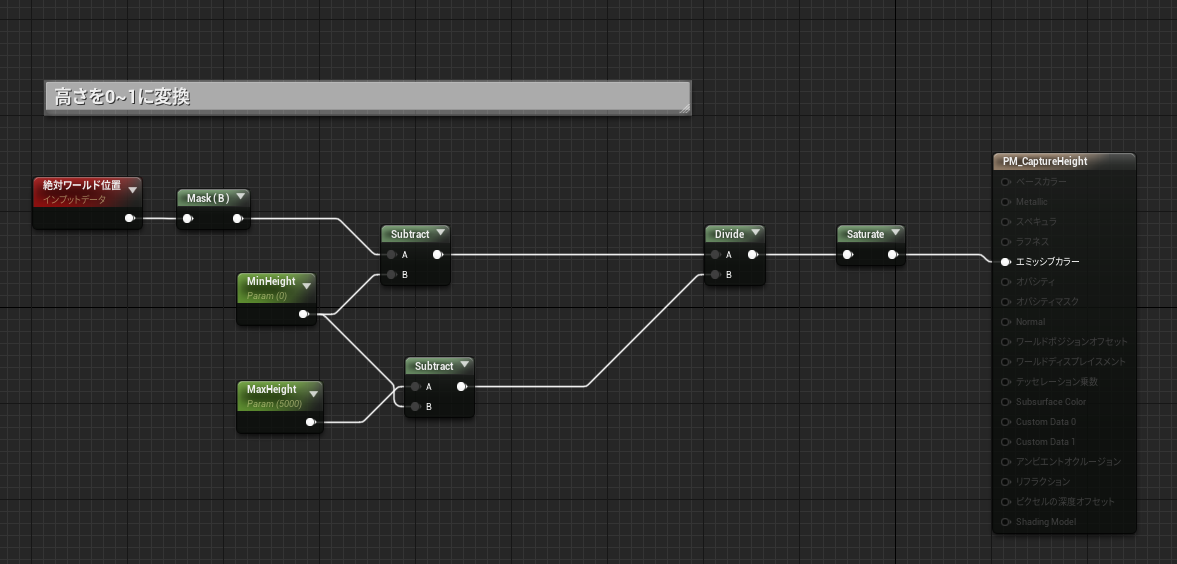1177x564 pixels.
Task: Click the ベースカラー pin on PM_CaptureHeight
Action: [x=1006, y=182]
